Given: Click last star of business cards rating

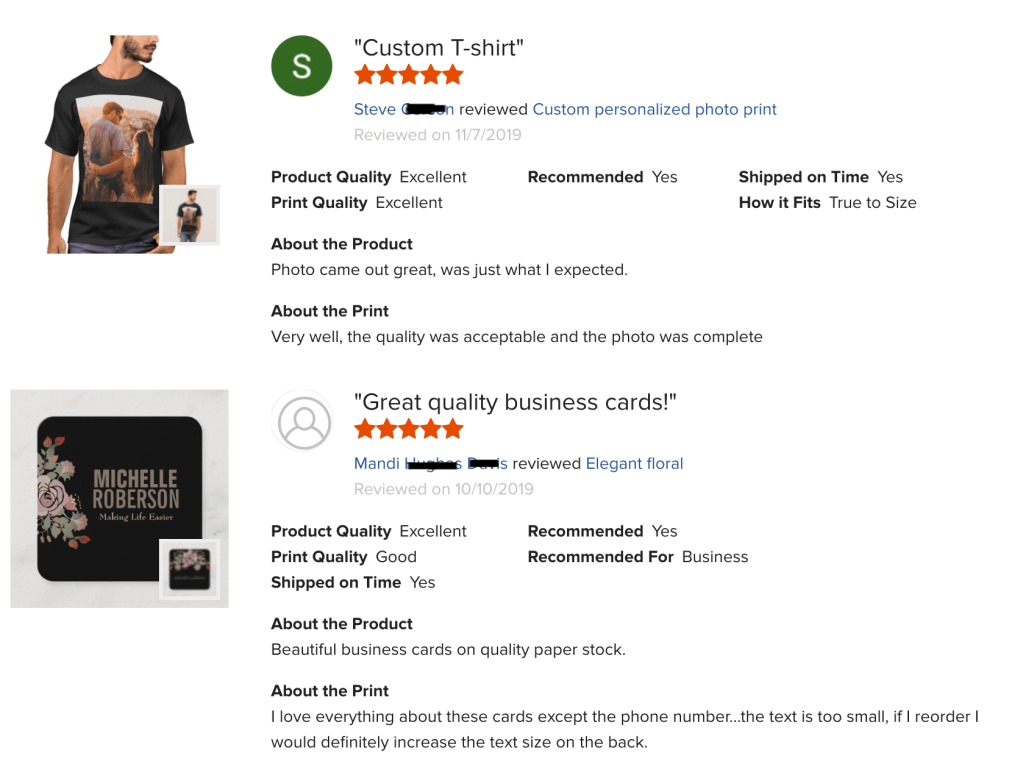Looking at the screenshot, I should (x=453, y=429).
